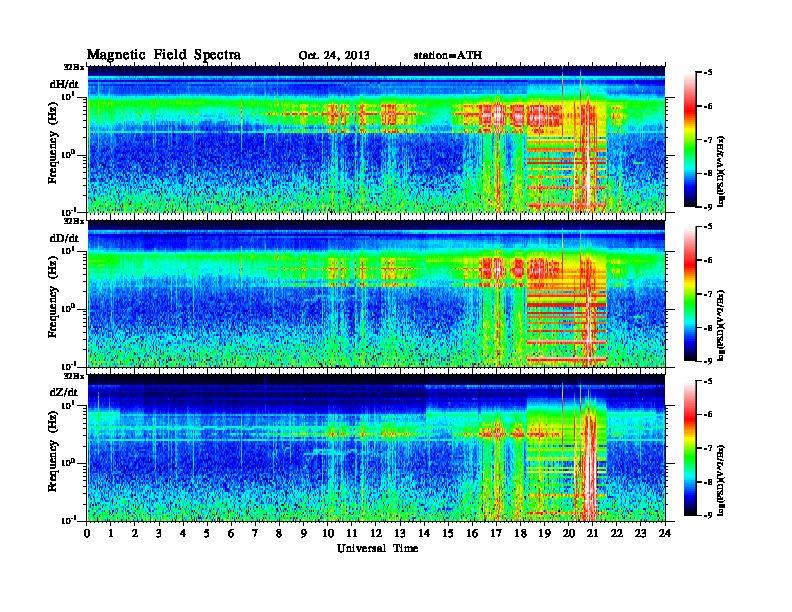Click the 32Hz label atop the dH/dt panel
792x612 pixels.
pyautogui.click(x=73, y=67)
